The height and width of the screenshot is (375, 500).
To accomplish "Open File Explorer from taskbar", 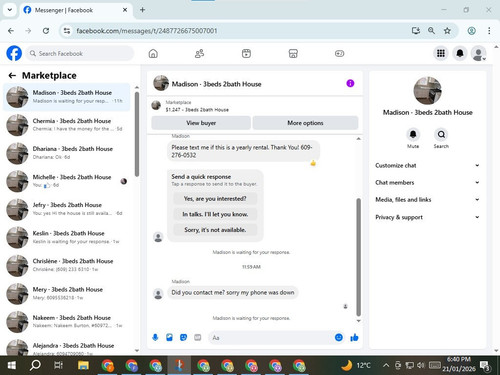I will click(83, 365).
